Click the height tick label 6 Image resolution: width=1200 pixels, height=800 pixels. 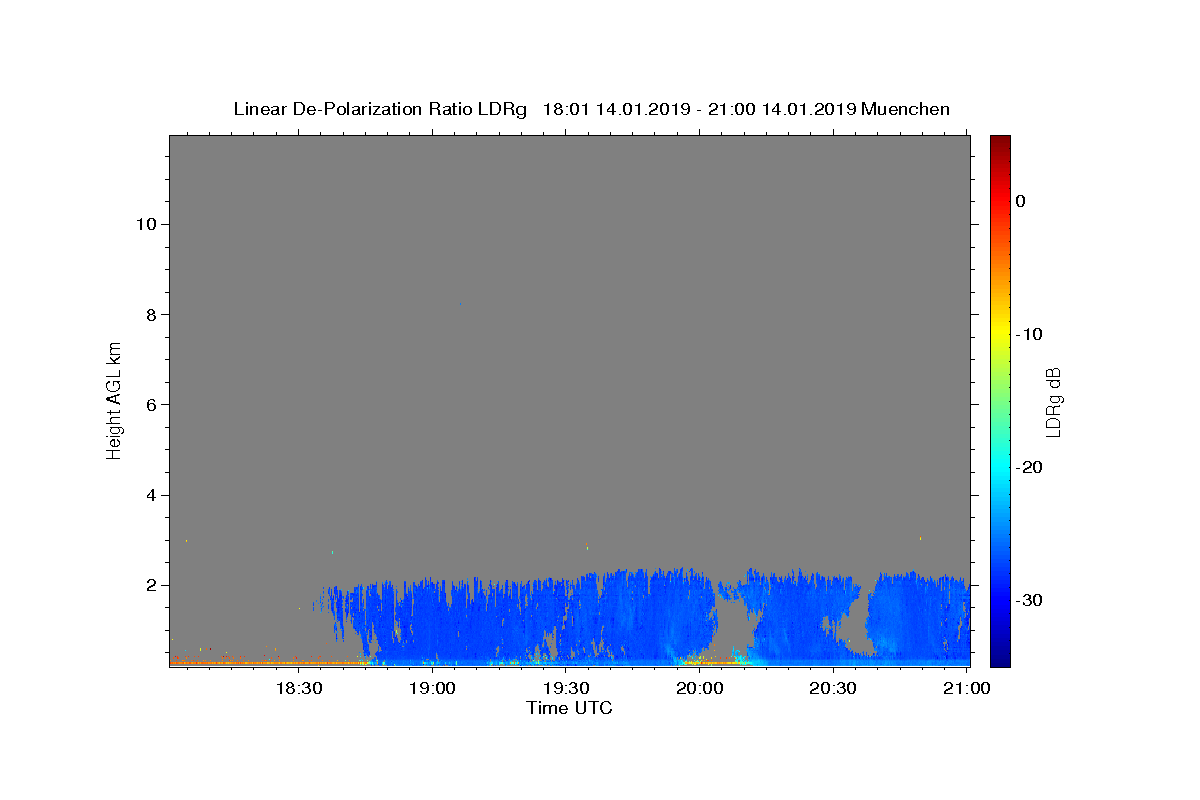pos(150,404)
